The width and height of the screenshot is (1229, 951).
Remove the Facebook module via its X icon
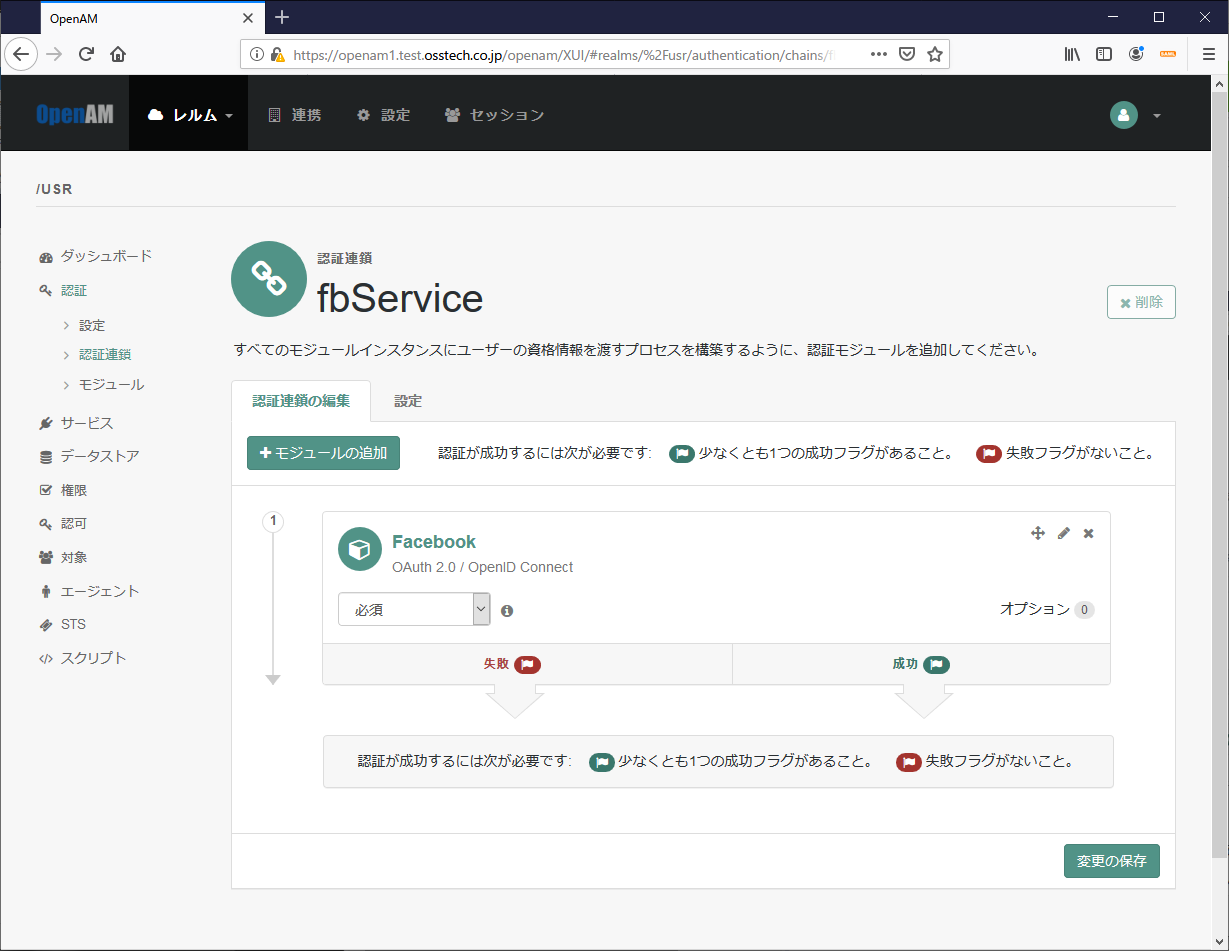click(1088, 533)
